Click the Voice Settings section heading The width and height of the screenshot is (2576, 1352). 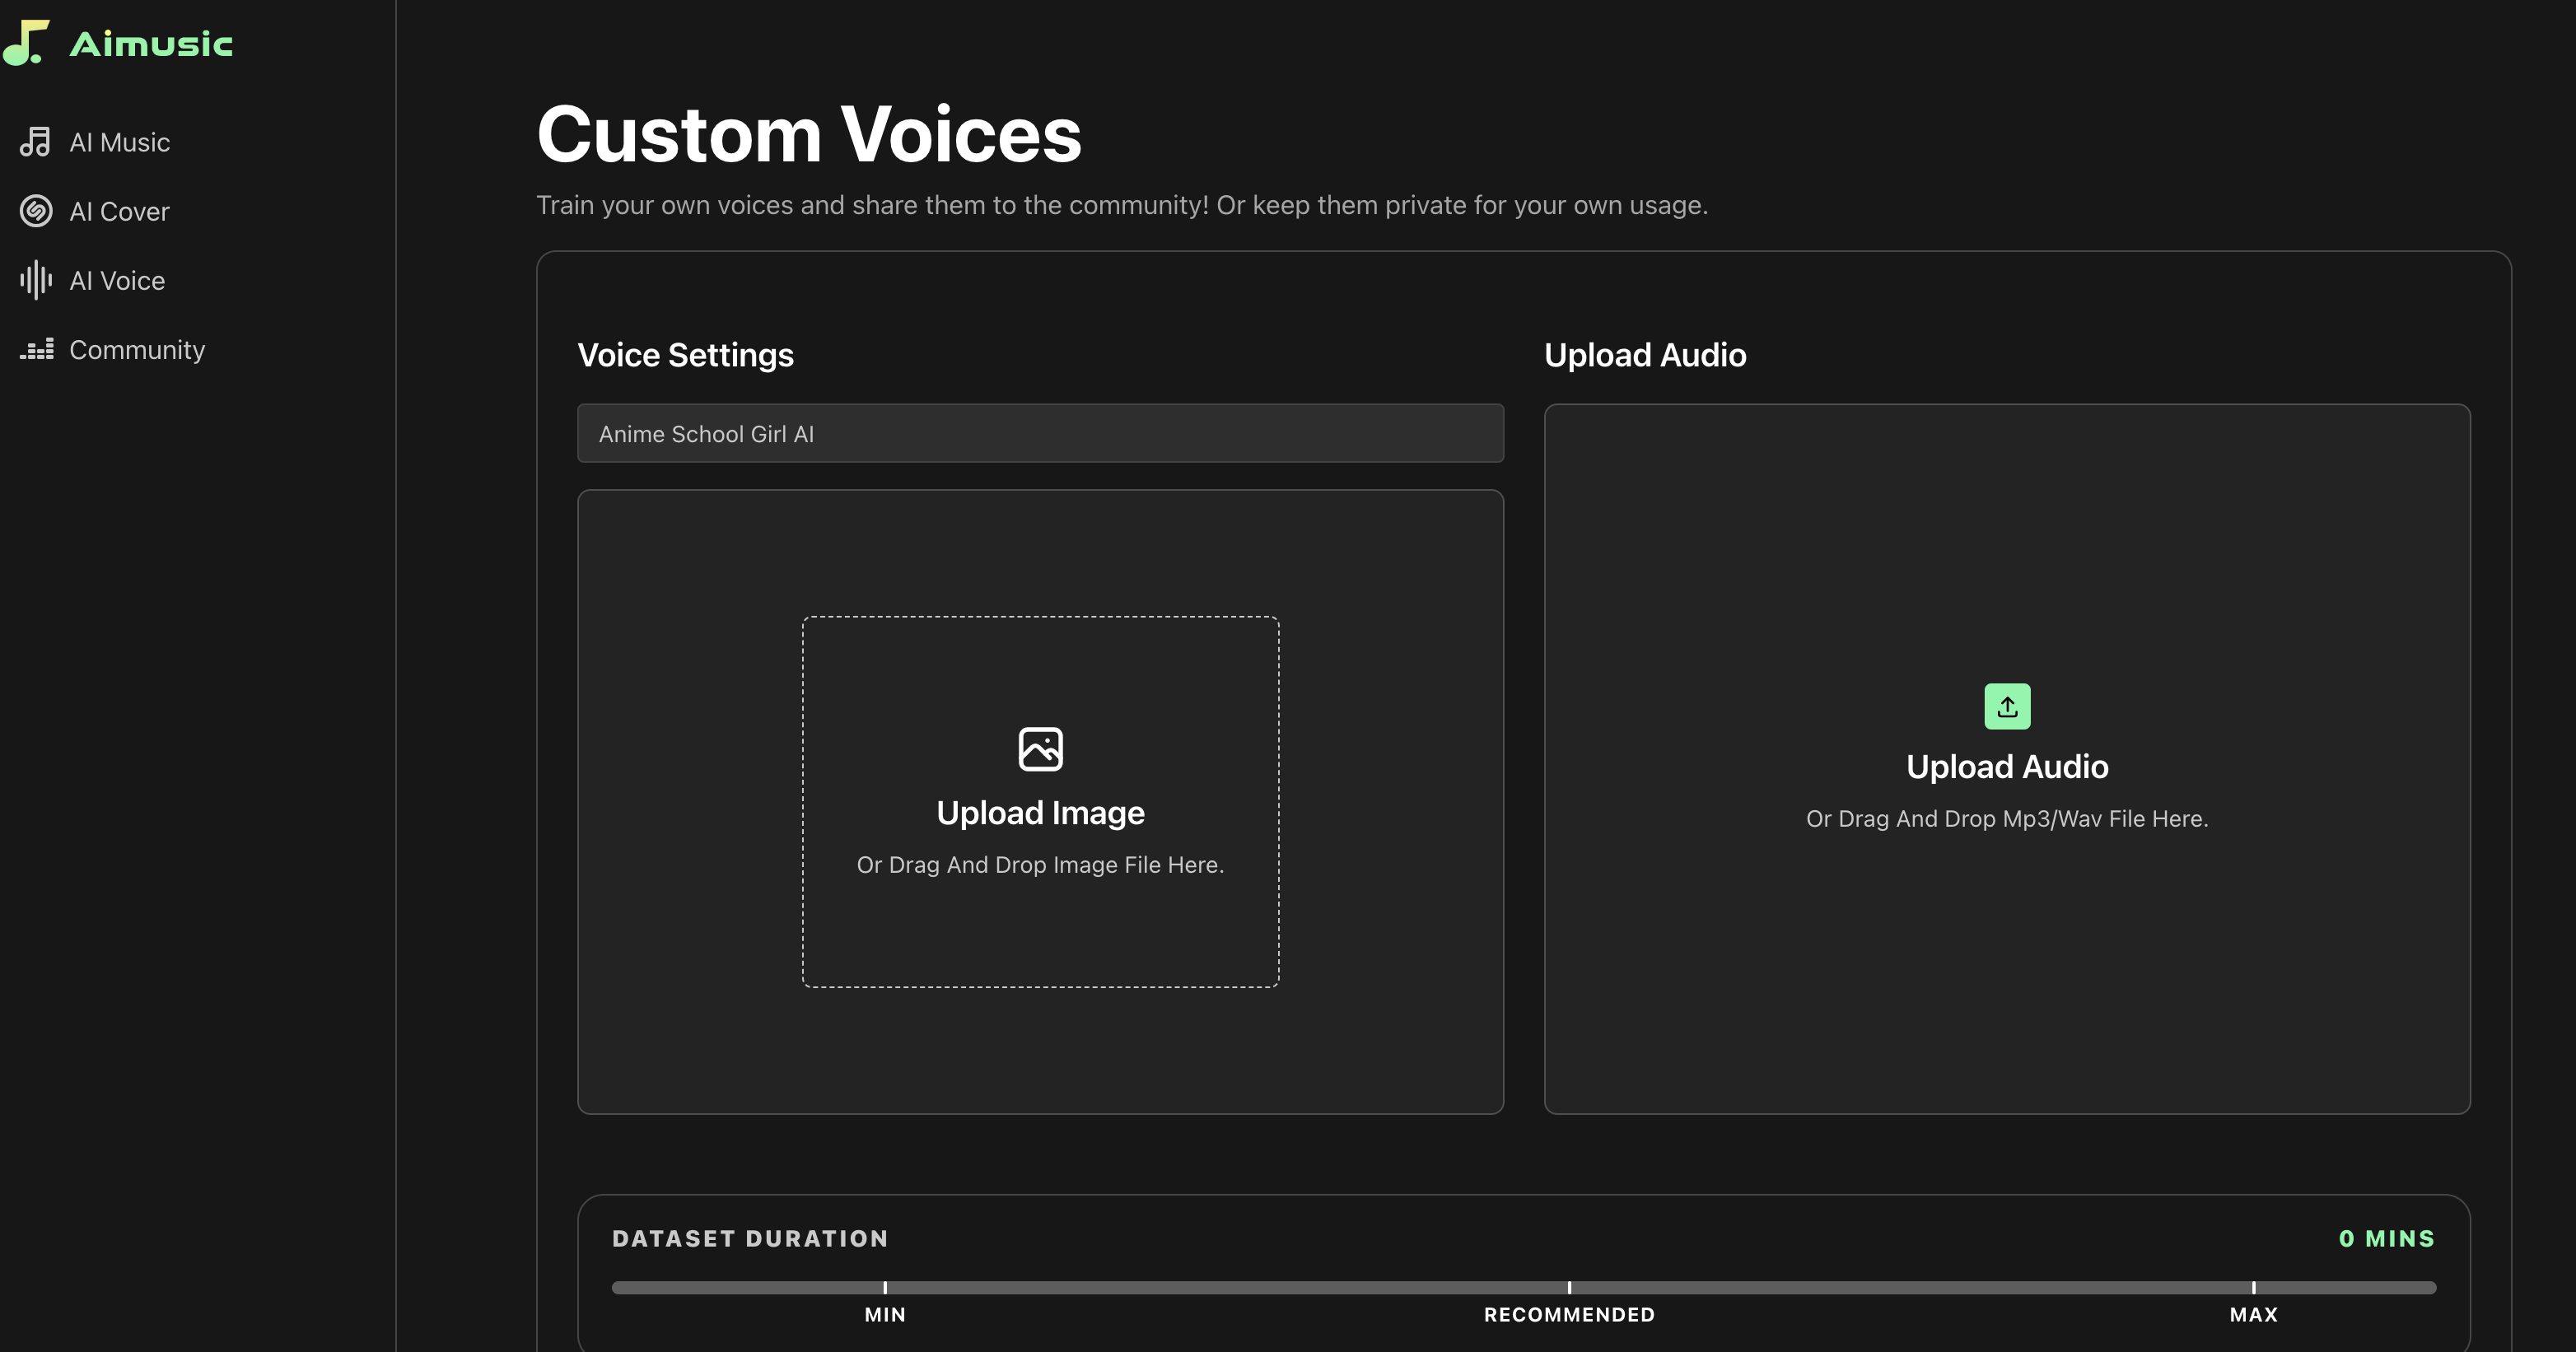[x=686, y=355]
